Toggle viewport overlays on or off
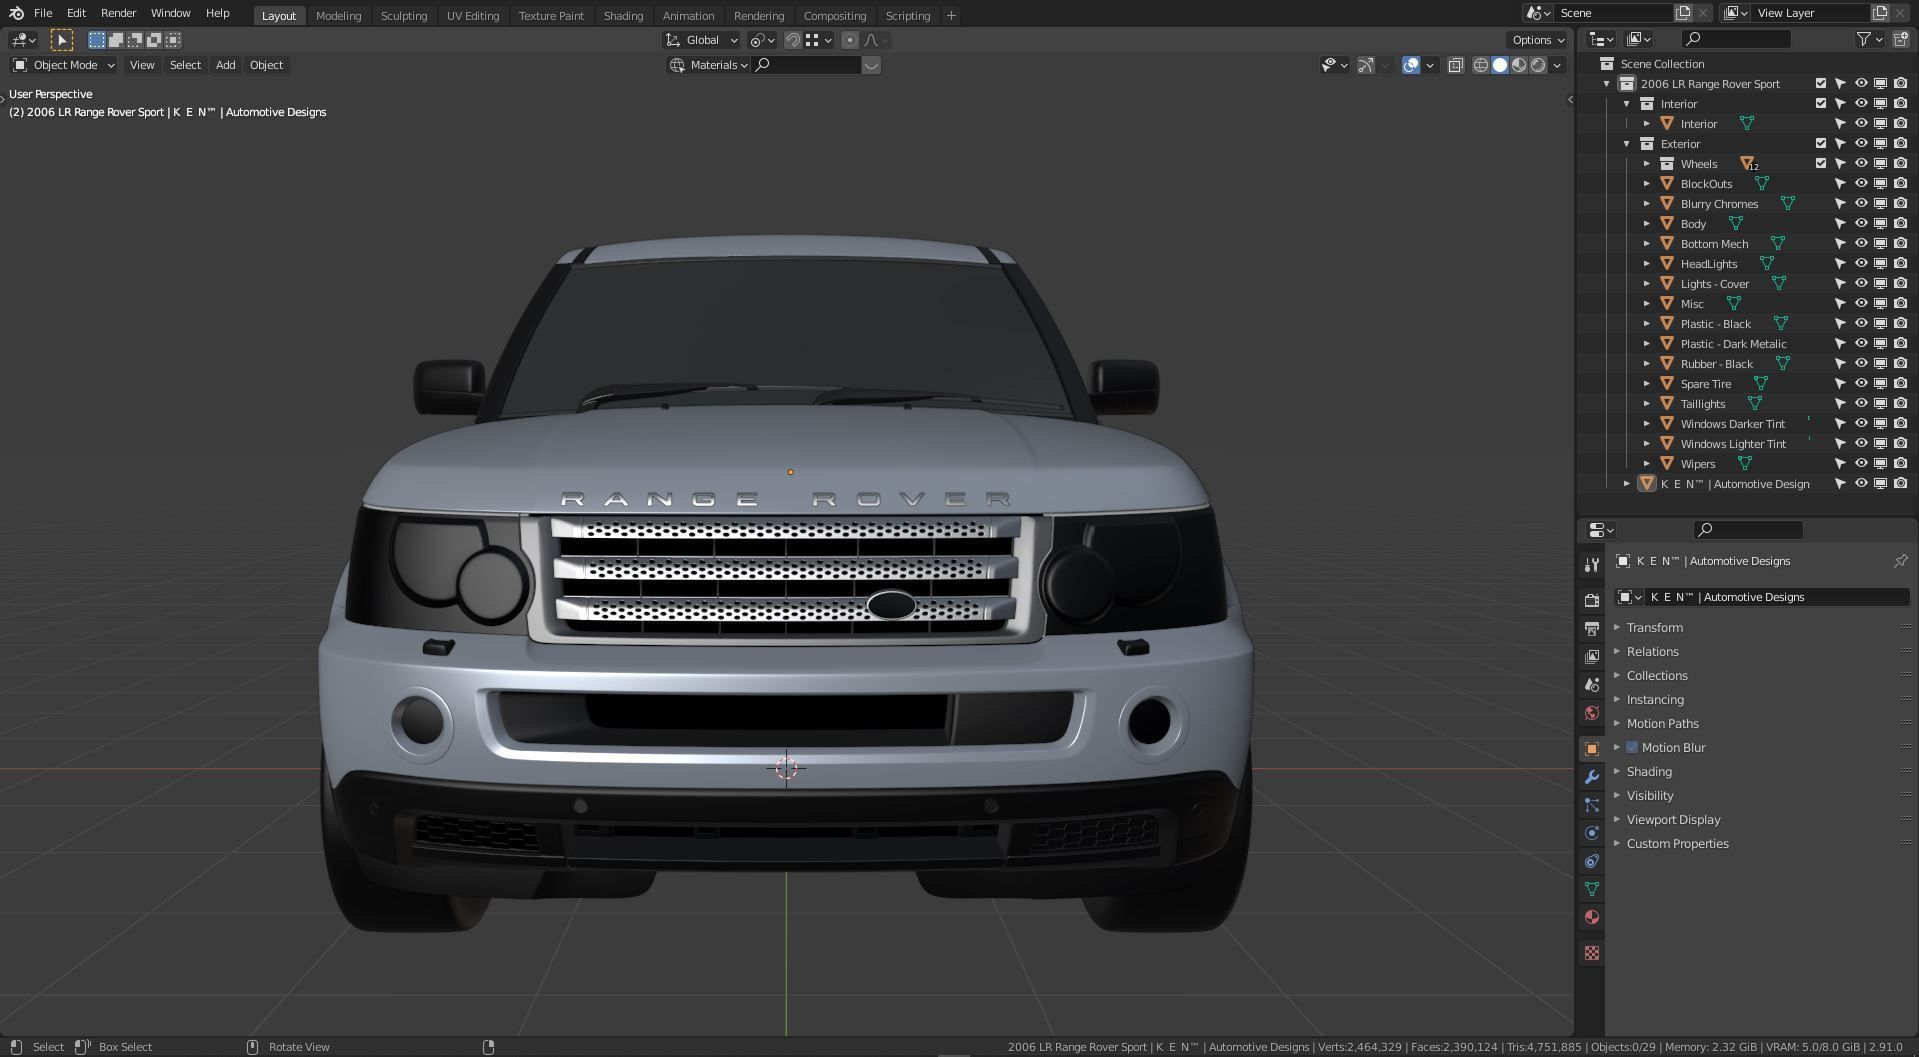 pyautogui.click(x=1411, y=65)
